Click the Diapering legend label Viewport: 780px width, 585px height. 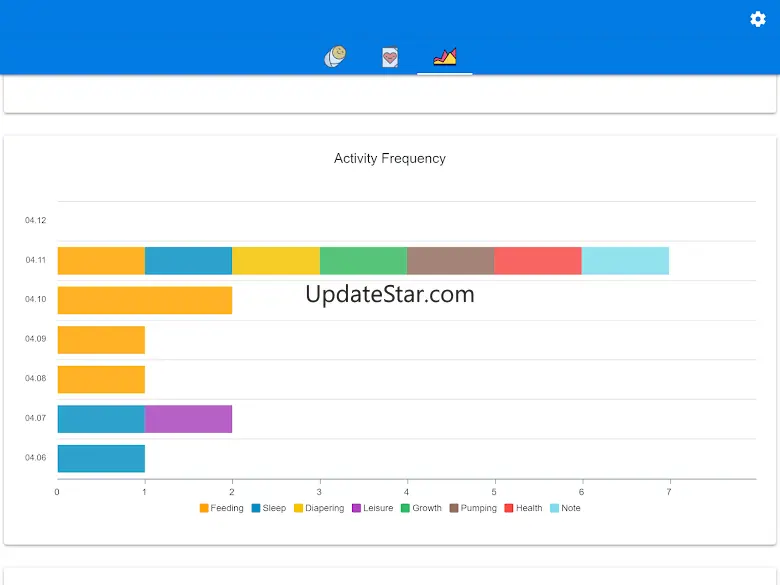(324, 508)
